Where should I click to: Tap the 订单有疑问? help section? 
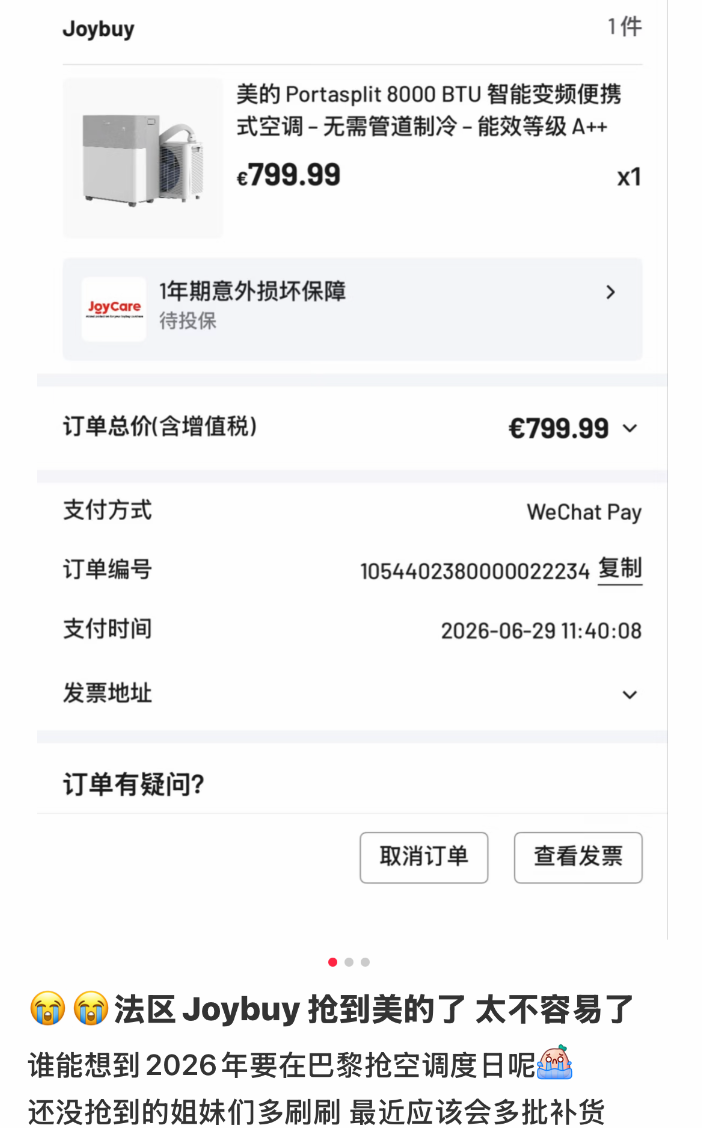[134, 784]
